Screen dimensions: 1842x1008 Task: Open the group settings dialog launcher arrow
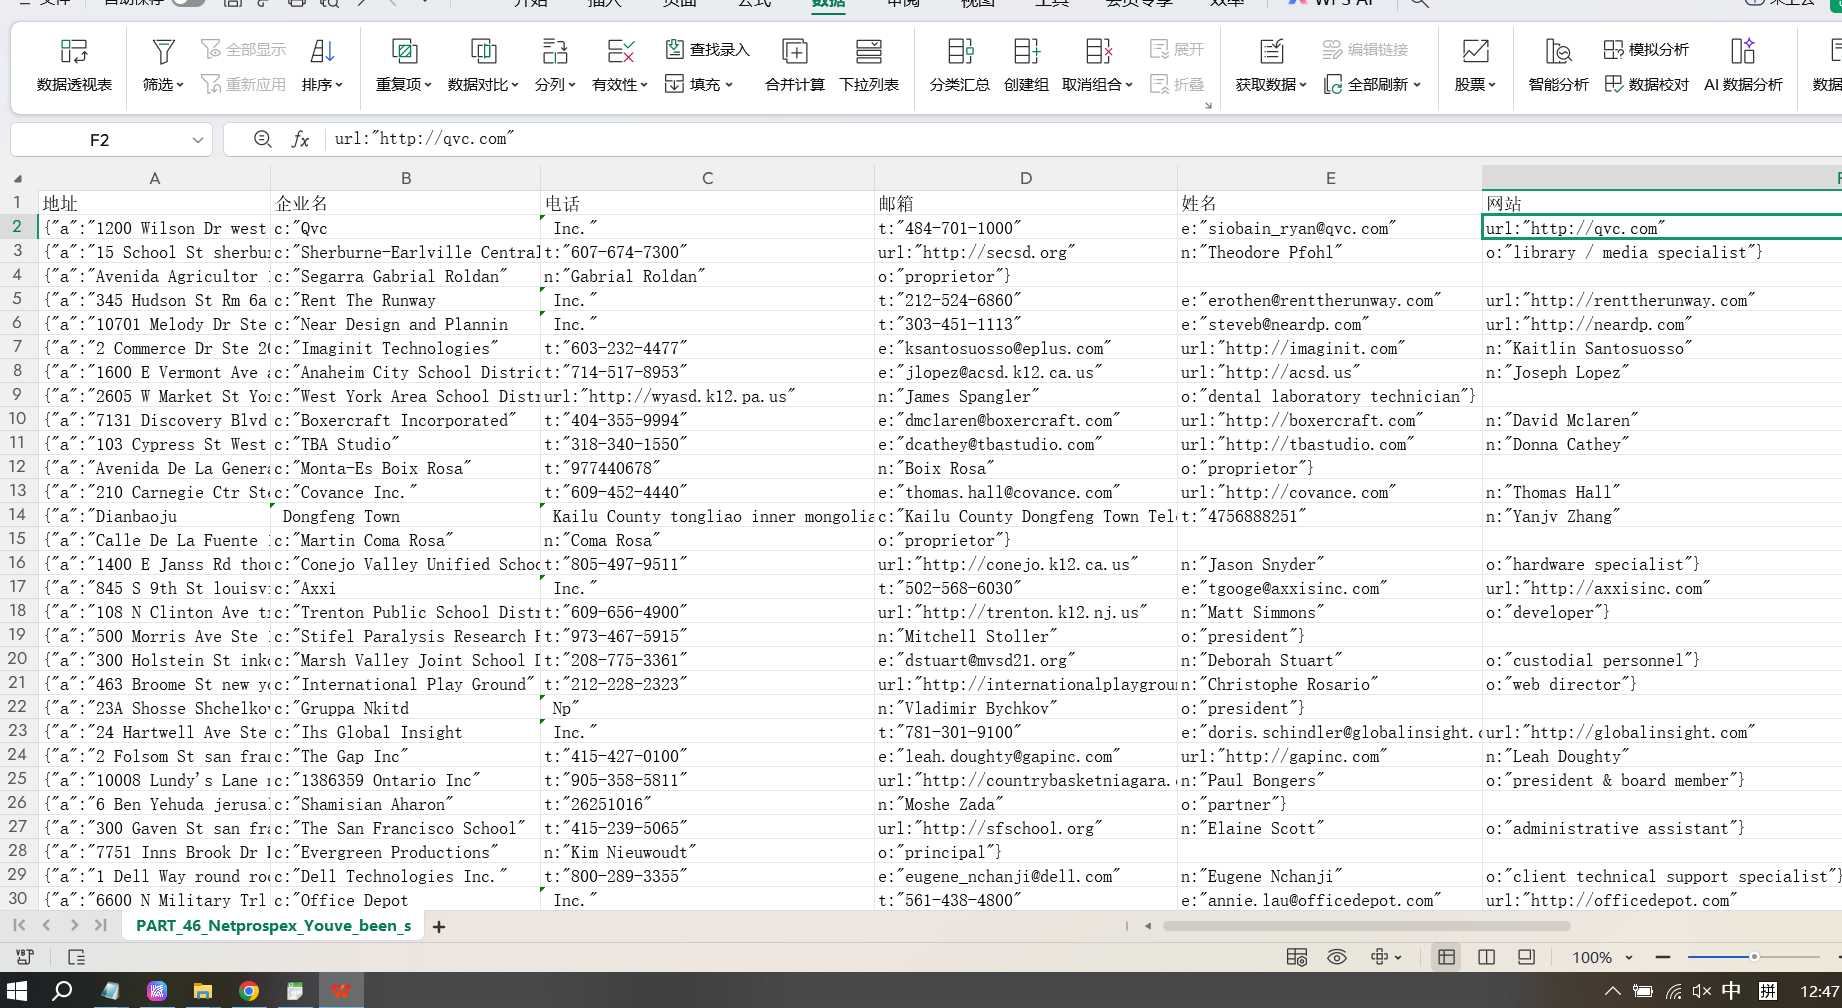pos(1208,105)
